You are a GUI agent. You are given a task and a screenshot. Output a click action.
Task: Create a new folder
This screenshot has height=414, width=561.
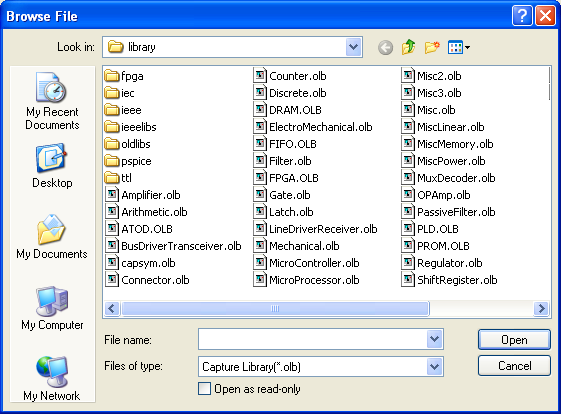(x=432, y=47)
